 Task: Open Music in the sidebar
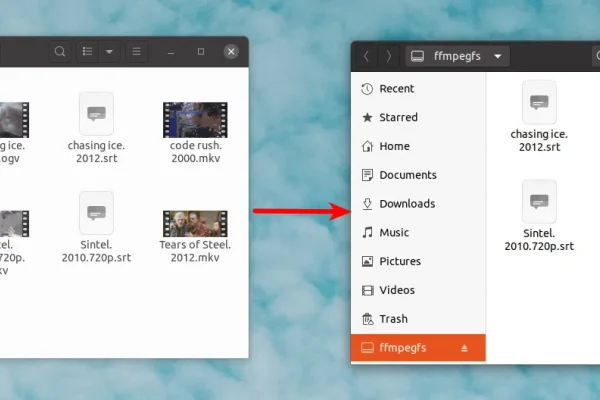click(418, 232)
